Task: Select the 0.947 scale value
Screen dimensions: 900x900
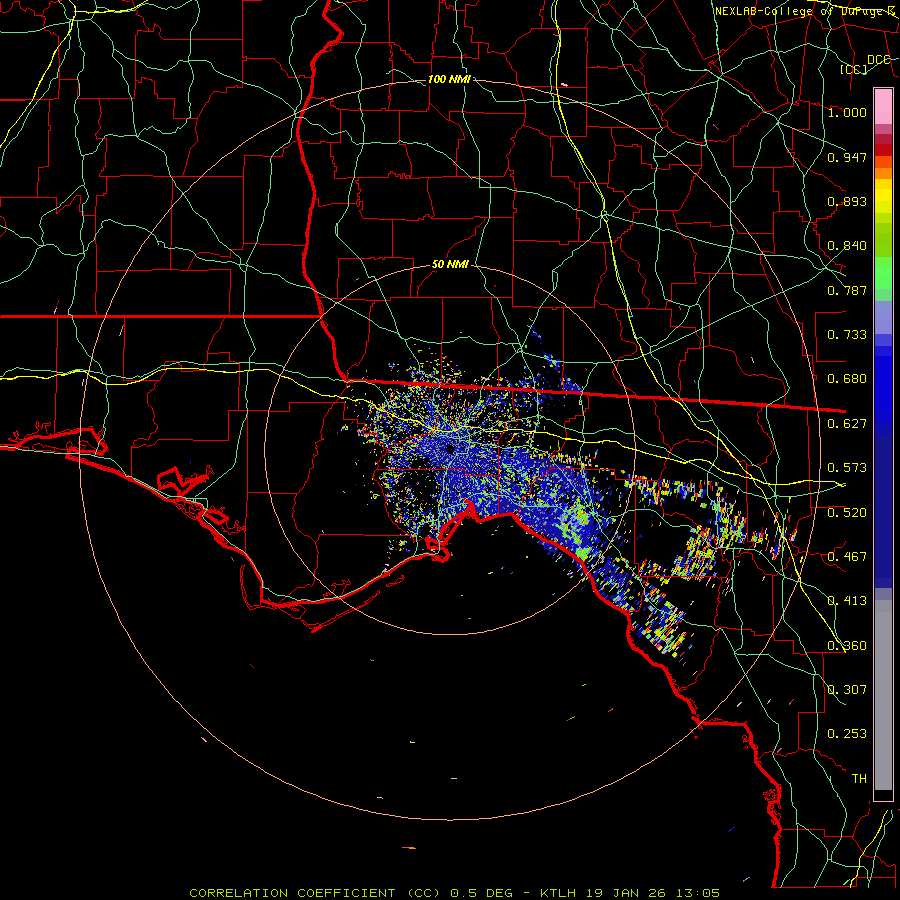Action: [x=847, y=157]
